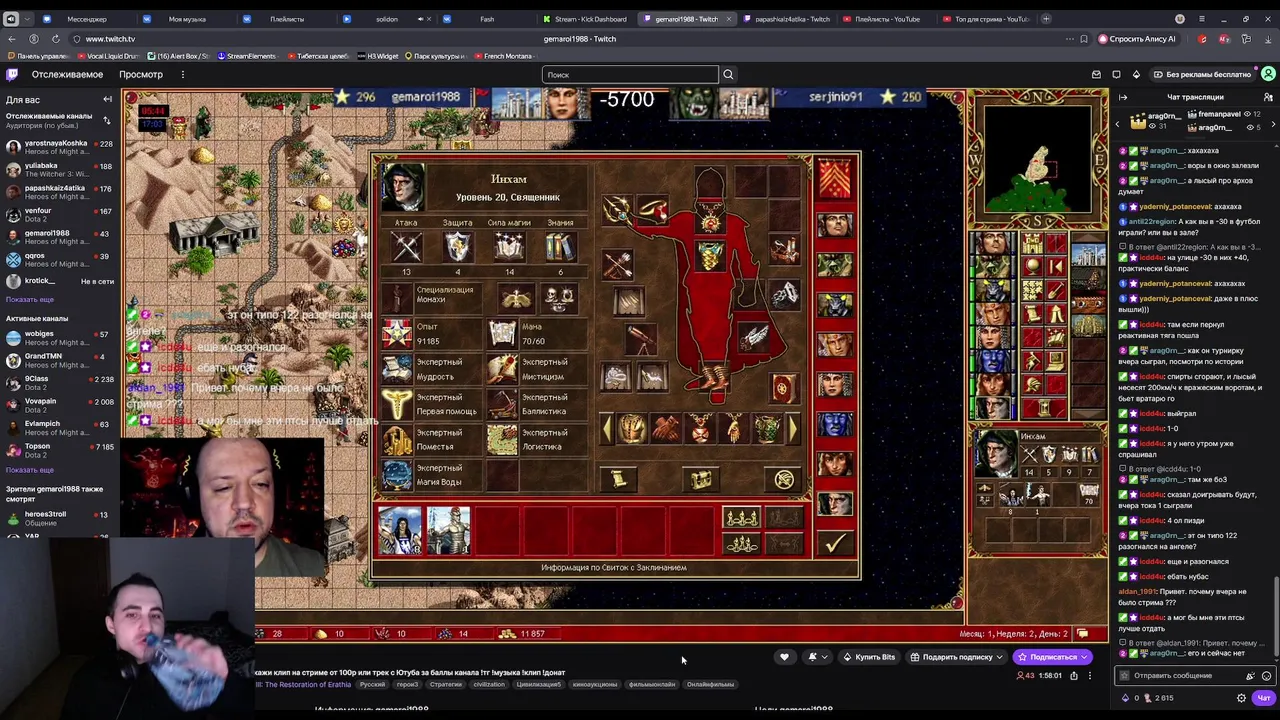Click the www.twitch.tv address bar
This screenshot has height=720, width=1280.
tap(110, 39)
